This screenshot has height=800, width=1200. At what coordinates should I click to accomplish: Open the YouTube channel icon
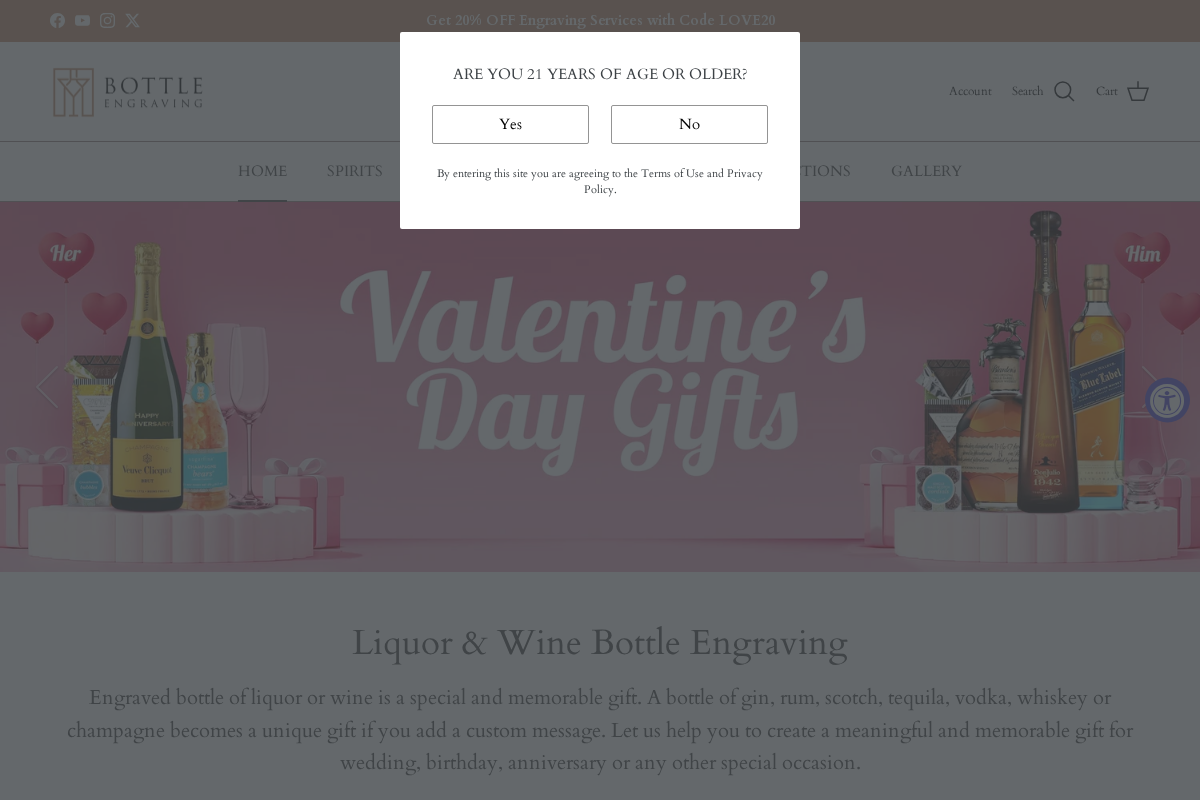click(82, 20)
